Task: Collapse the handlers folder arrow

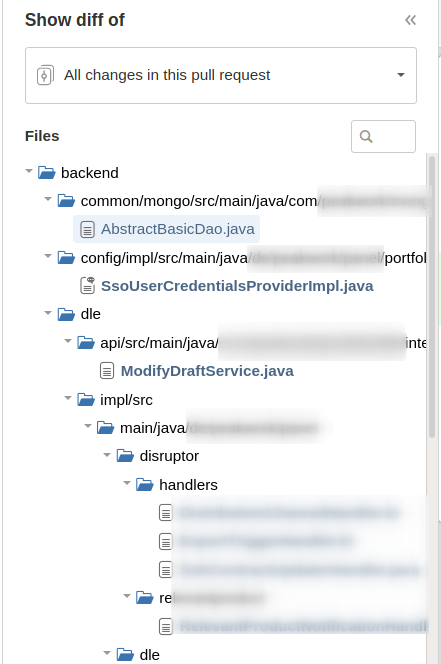Action: [127, 483]
